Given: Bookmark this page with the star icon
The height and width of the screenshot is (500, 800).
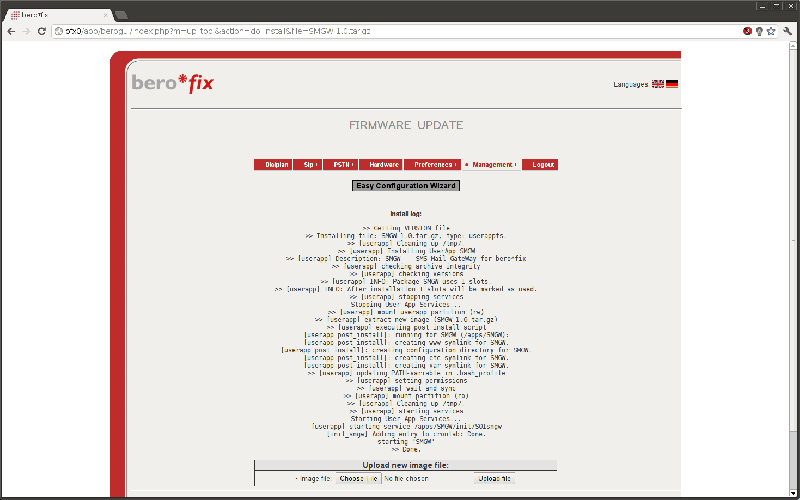Looking at the screenshot, I should pyautogui.click(x=771, y=31).
